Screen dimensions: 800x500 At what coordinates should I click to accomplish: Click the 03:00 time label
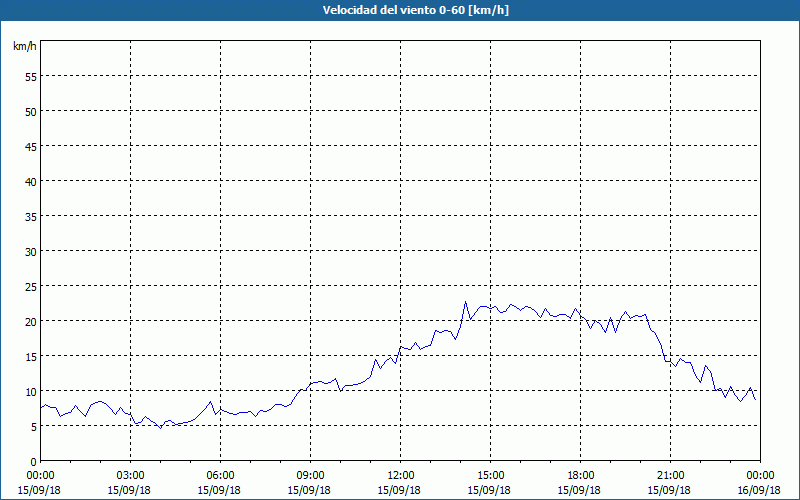tap(130, 475)
